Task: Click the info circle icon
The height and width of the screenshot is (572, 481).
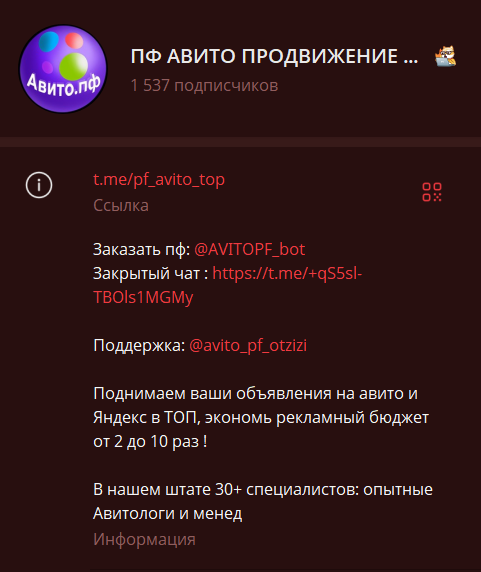Action: coord(39,185)
